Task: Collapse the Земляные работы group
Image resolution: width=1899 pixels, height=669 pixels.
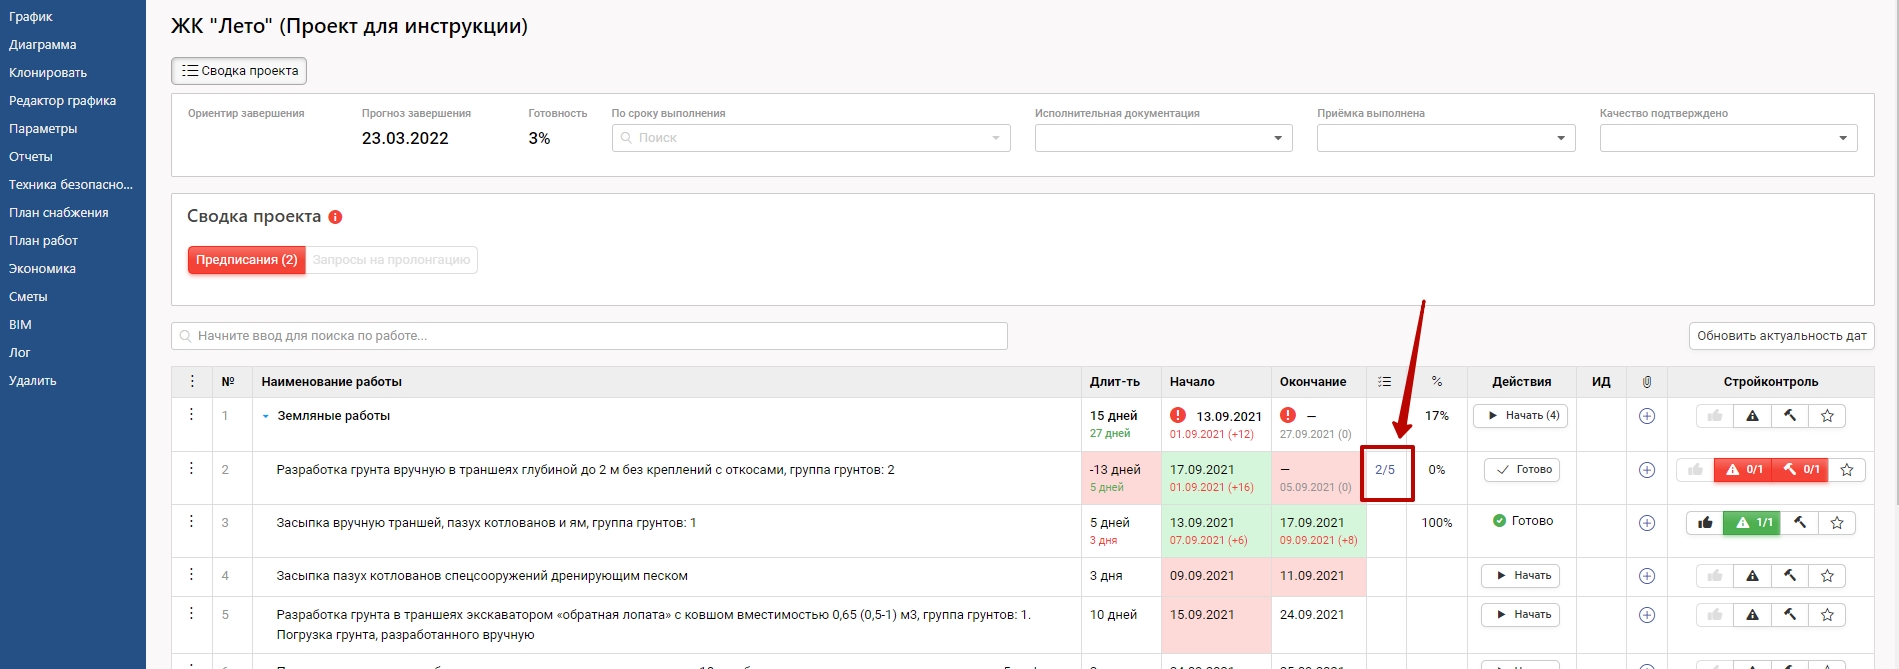Action: pos(266,416)
